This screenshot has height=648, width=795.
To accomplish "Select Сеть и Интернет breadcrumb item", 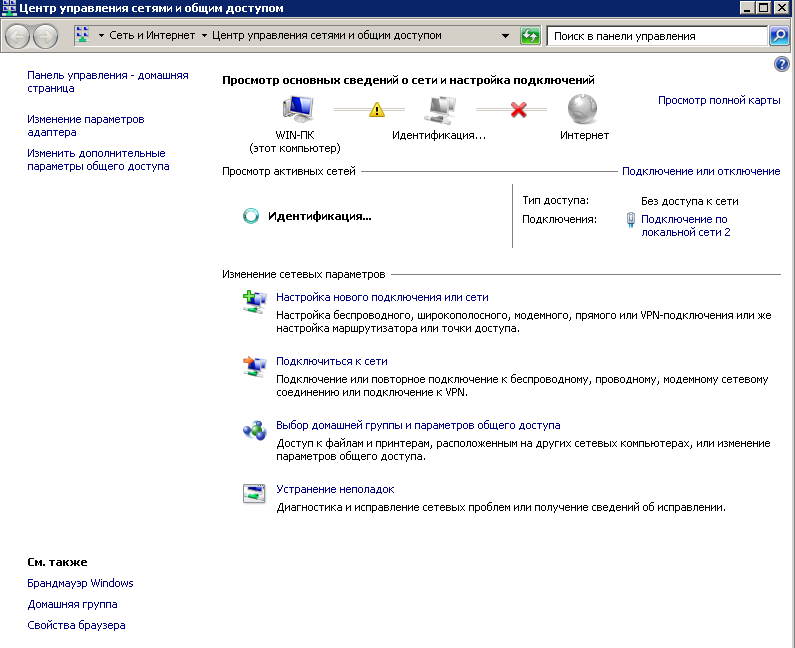I will click(x=152, y=36).
